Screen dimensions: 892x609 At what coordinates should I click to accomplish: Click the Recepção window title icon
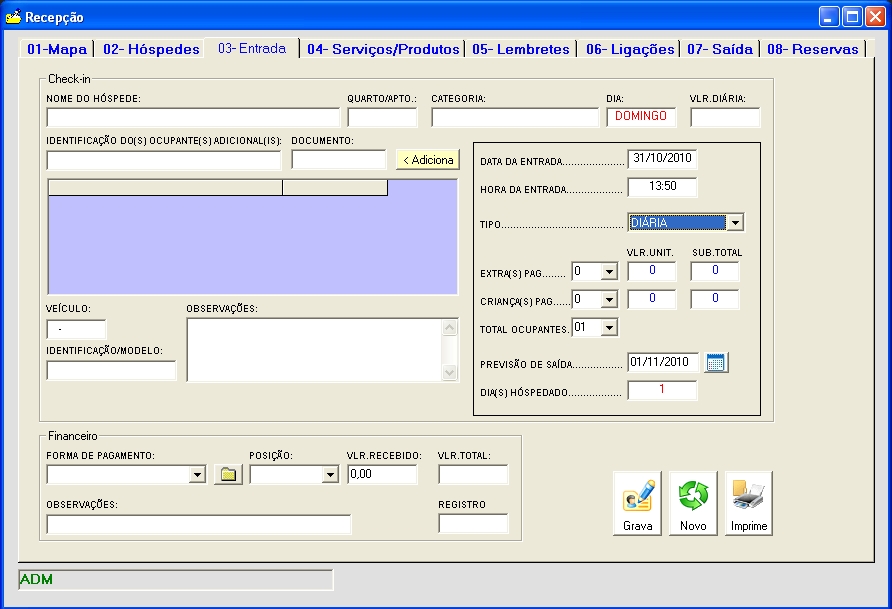pyautogui.click(x=13, y=17)
